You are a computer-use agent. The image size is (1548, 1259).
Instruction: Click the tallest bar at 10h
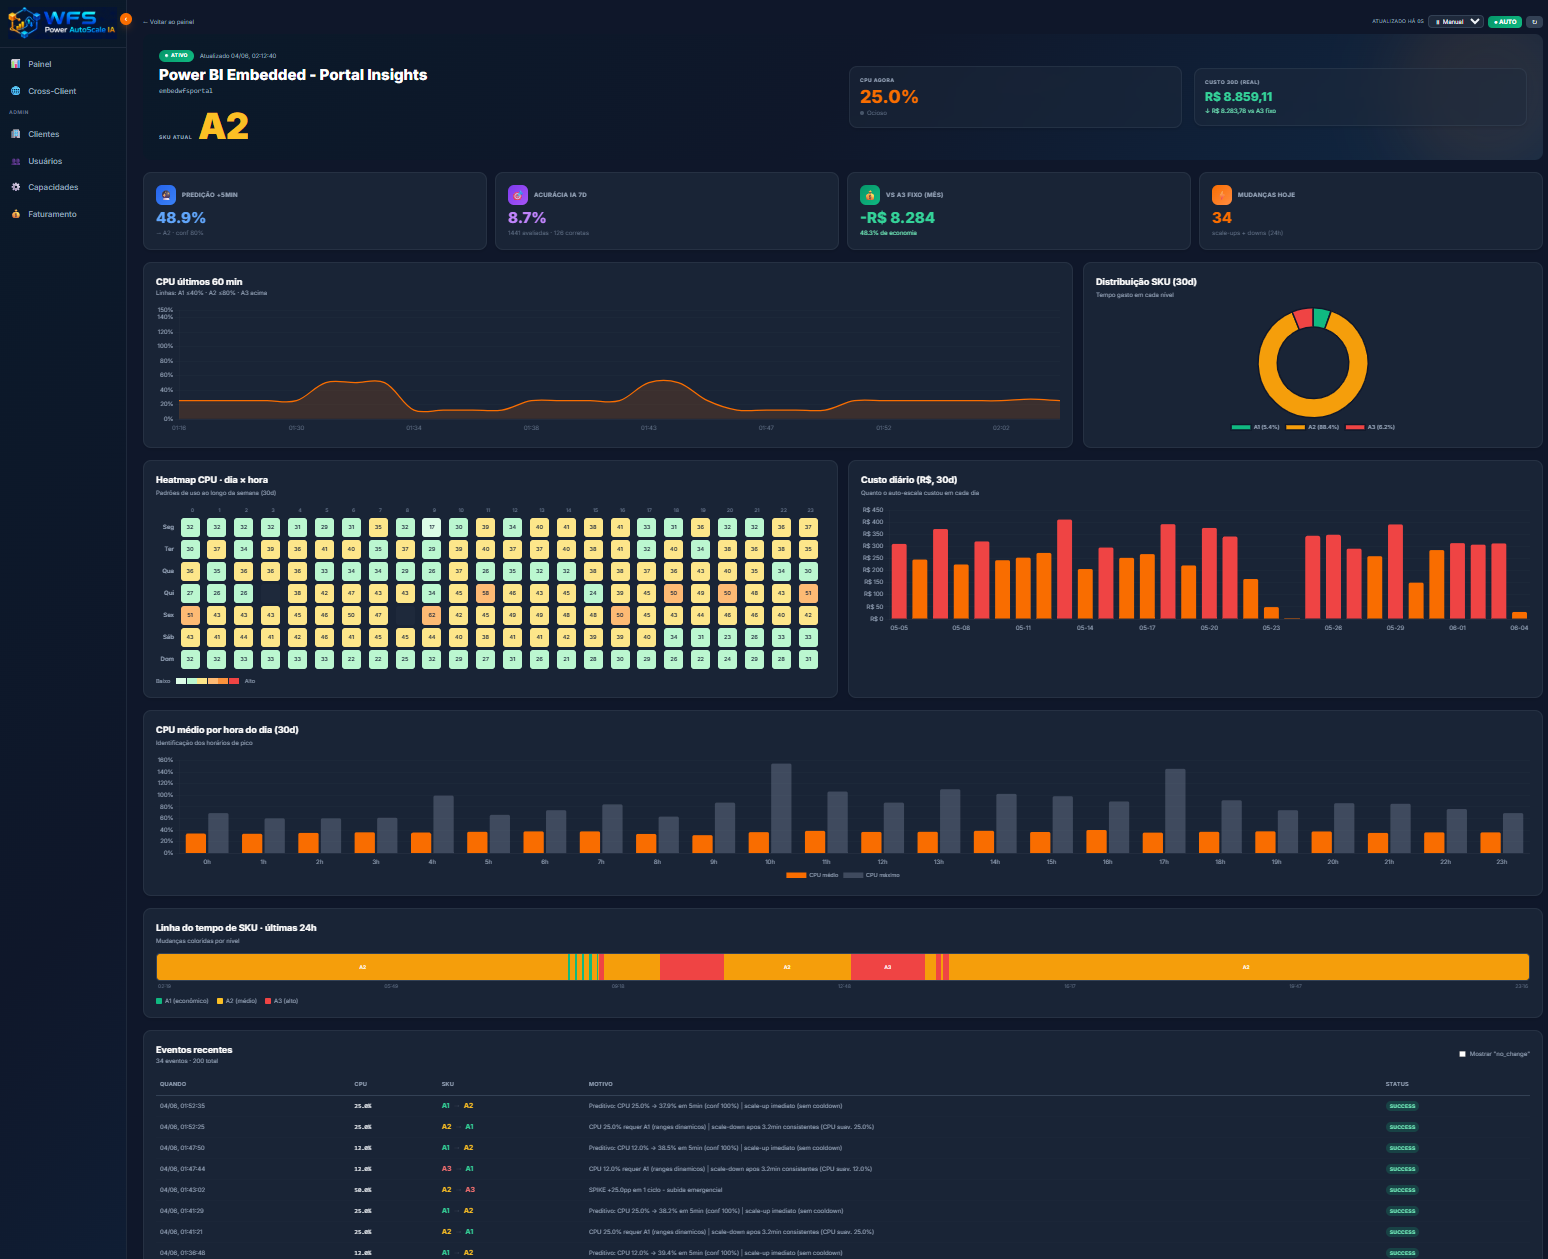(781, 808)
